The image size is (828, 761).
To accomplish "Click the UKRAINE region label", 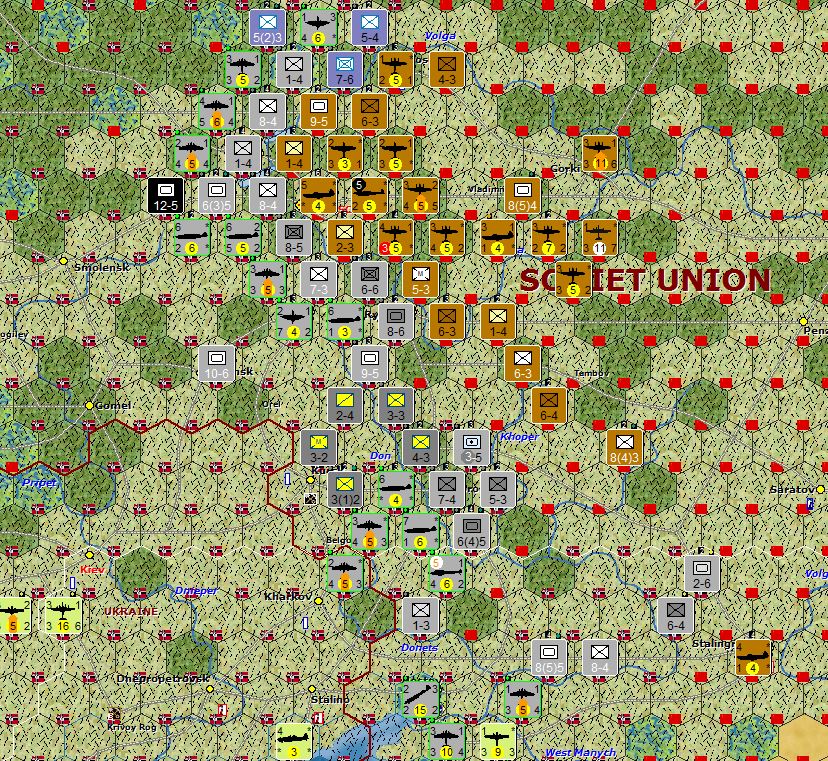I will pos(131,612).
